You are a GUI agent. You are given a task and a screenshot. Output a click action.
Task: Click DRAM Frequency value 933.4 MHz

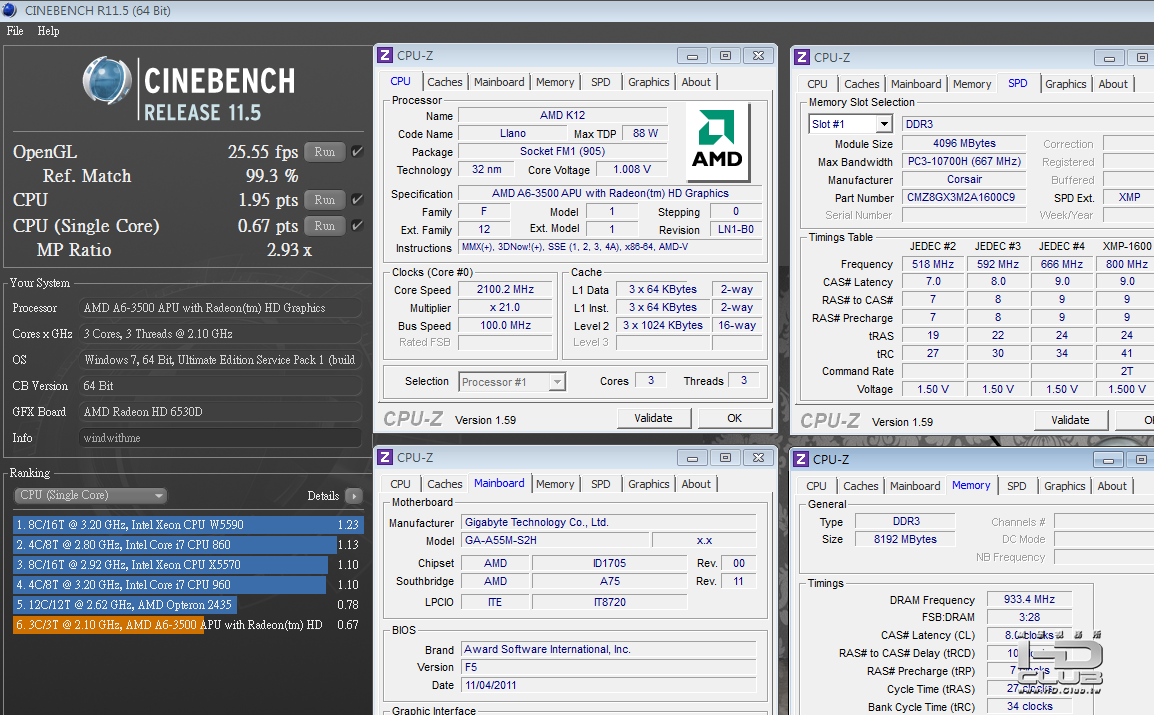coord(1029,600)
